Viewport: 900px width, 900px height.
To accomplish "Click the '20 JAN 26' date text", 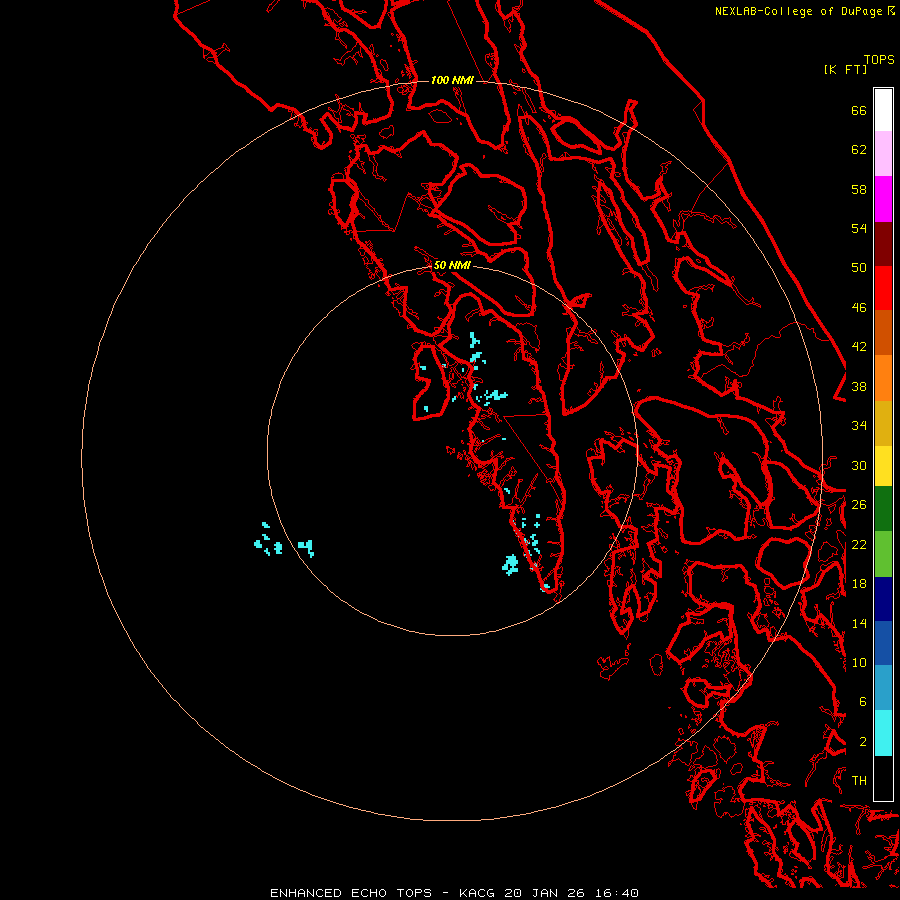I will tap(545, 893).
